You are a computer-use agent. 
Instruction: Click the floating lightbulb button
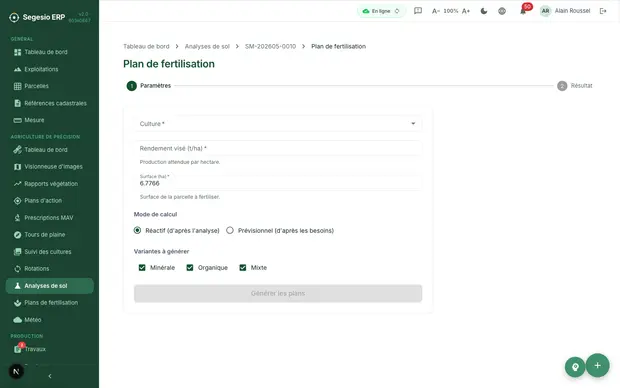[x=575, y=367]
